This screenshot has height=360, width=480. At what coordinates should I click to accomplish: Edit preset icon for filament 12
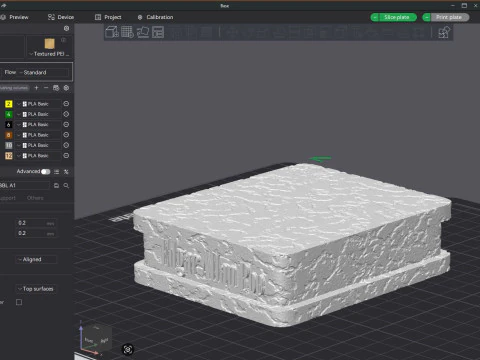pos(66,155)
